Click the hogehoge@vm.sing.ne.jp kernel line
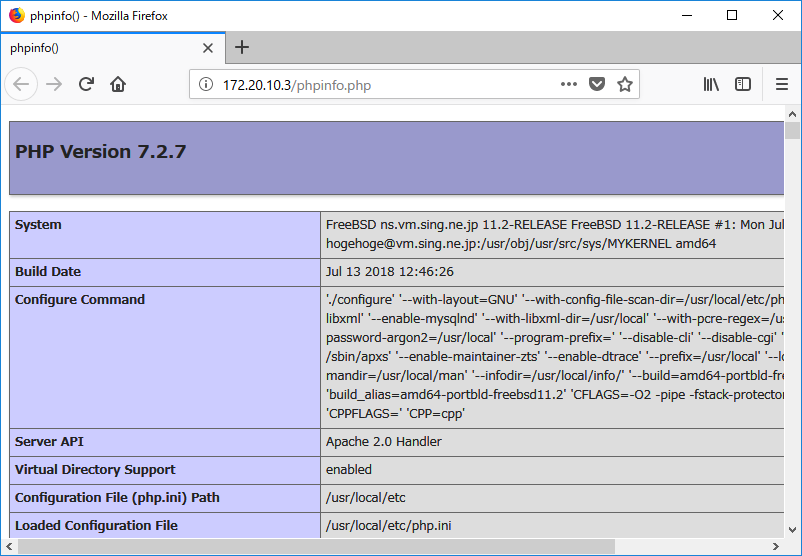802x556 pixels. [521, 243]
